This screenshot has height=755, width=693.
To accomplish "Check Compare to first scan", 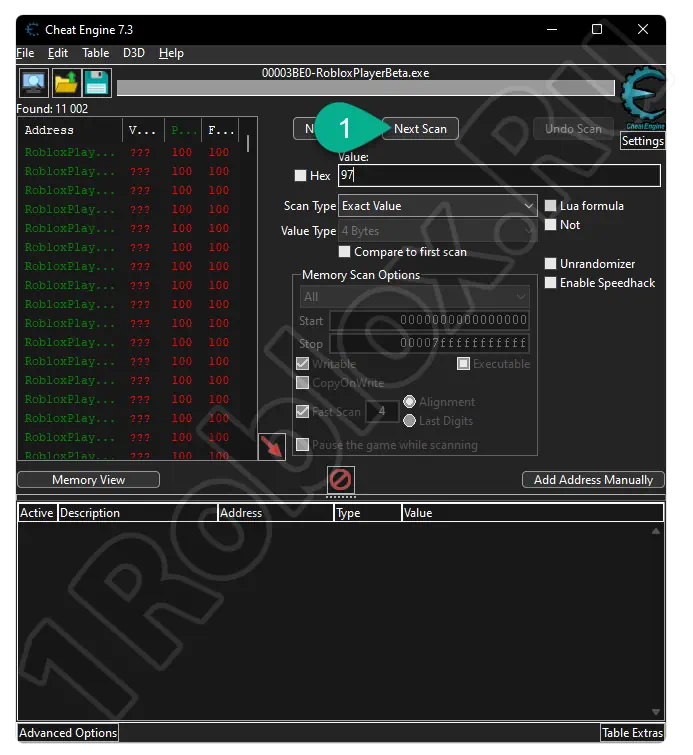I will 344,251.
